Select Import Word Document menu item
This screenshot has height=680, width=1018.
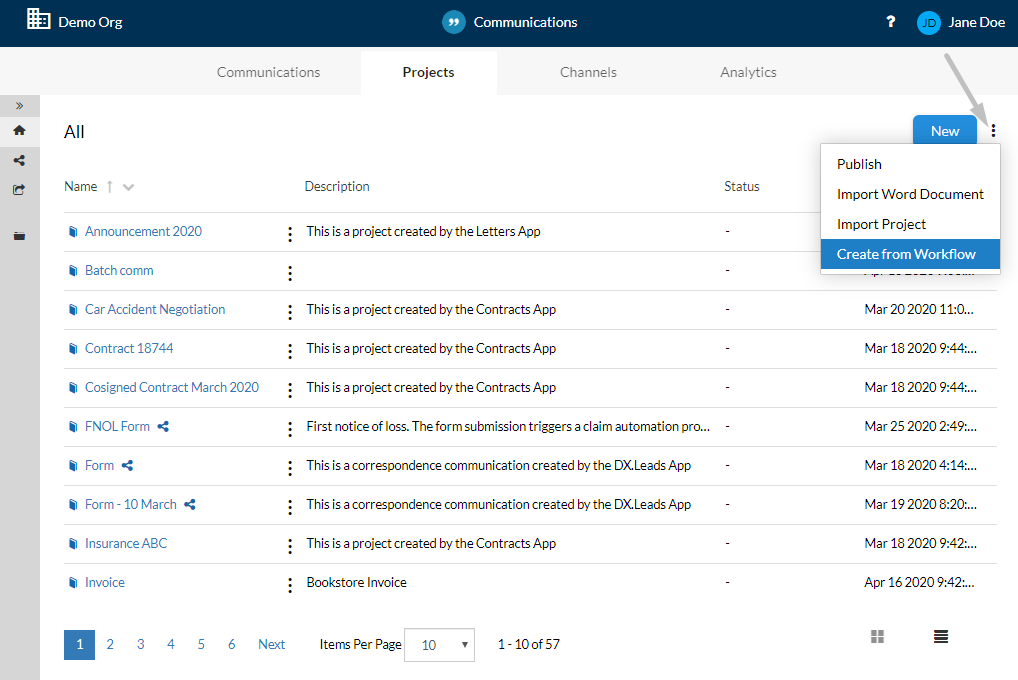(x=910, y=194)
